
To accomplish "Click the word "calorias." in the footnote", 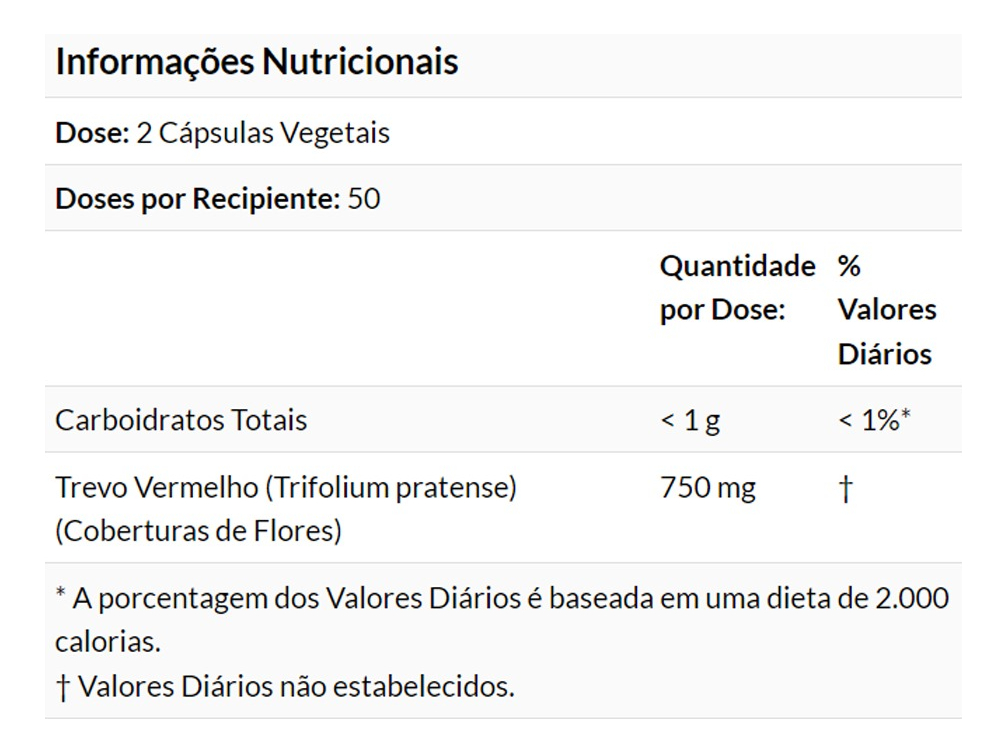I will (107, 641).
